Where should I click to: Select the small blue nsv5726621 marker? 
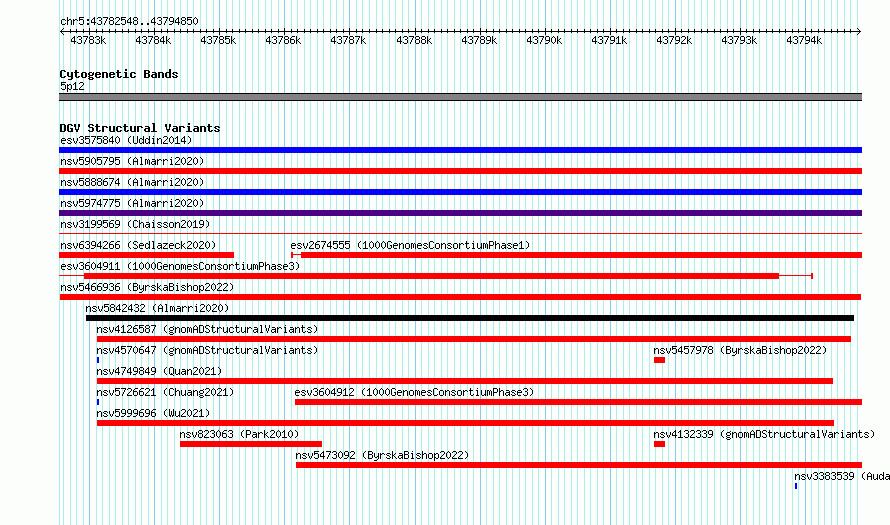point(98,402)
